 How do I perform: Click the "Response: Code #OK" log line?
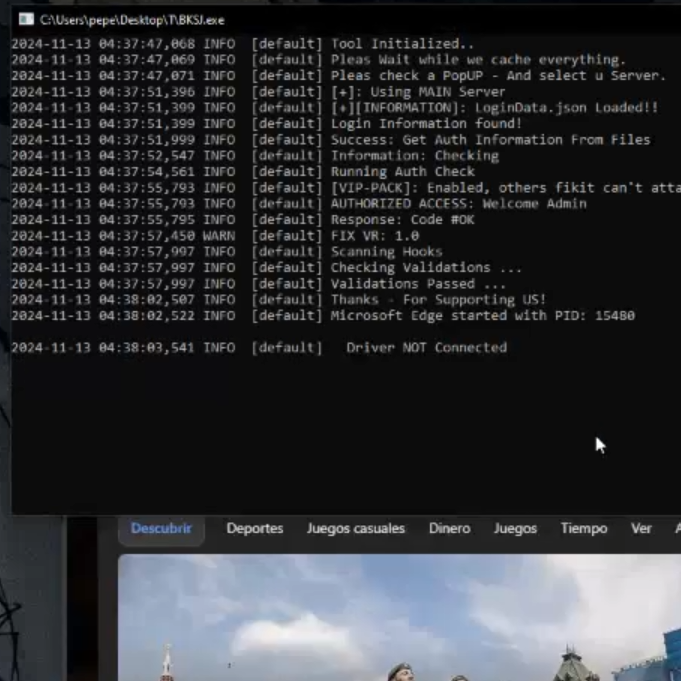click(x=402, y=219)
